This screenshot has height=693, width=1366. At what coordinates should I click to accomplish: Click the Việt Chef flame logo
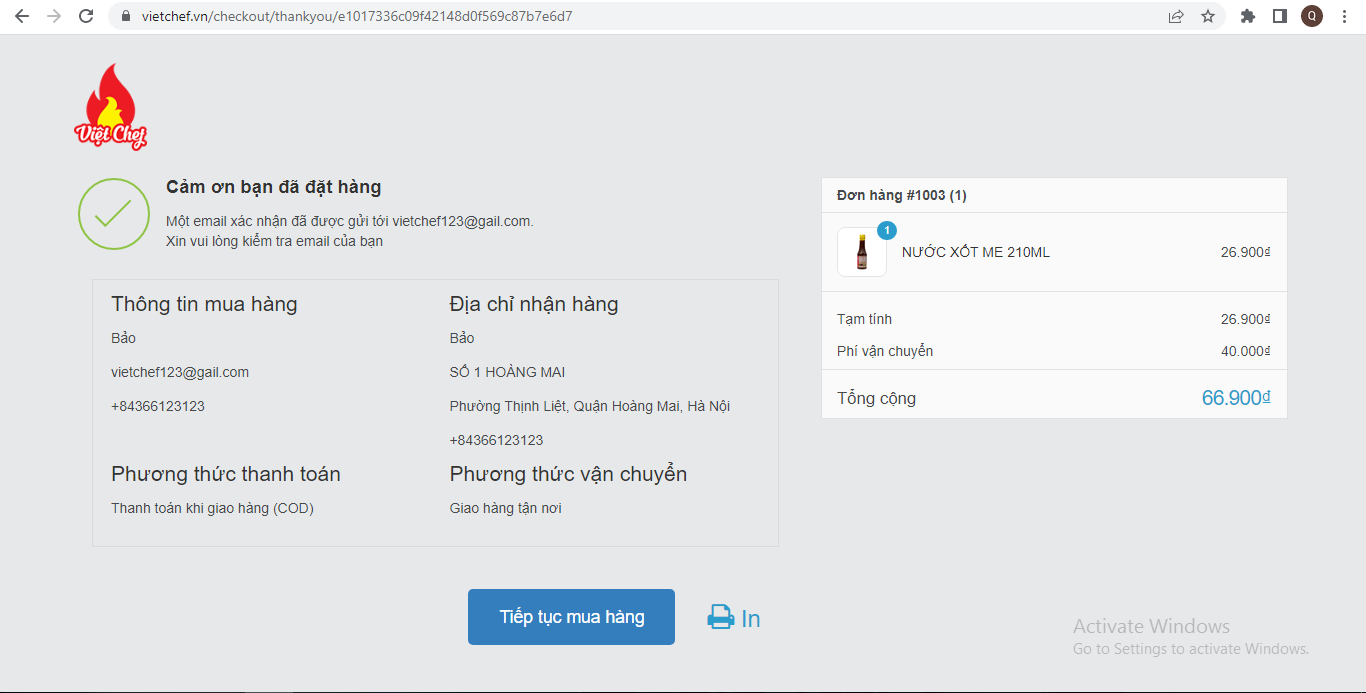pos(111,108)
